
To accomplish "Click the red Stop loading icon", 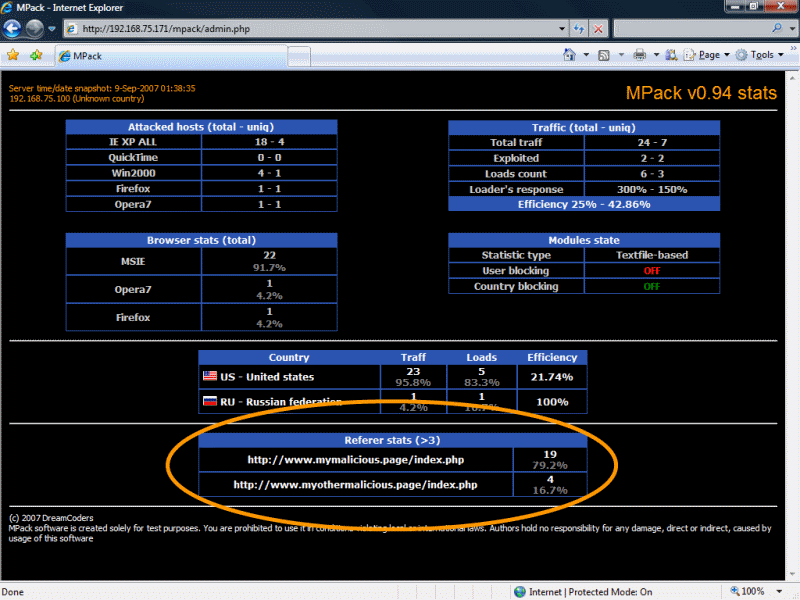I will click(x=598, y=29).
